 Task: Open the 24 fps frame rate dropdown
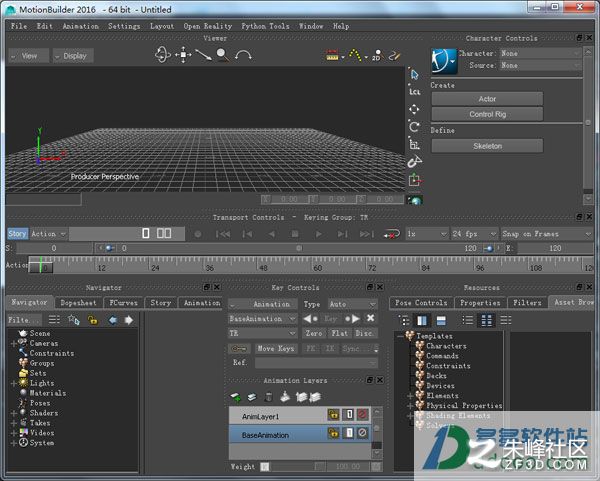[x=474, y=234]
